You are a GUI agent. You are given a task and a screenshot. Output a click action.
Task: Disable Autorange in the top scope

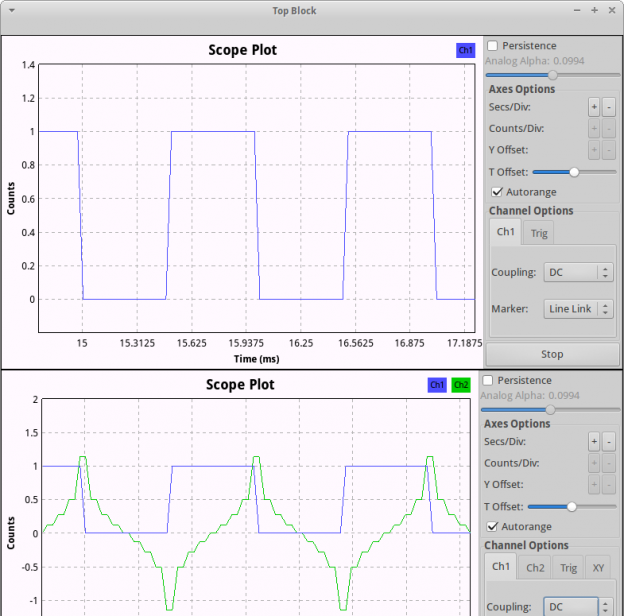(497, 192)
